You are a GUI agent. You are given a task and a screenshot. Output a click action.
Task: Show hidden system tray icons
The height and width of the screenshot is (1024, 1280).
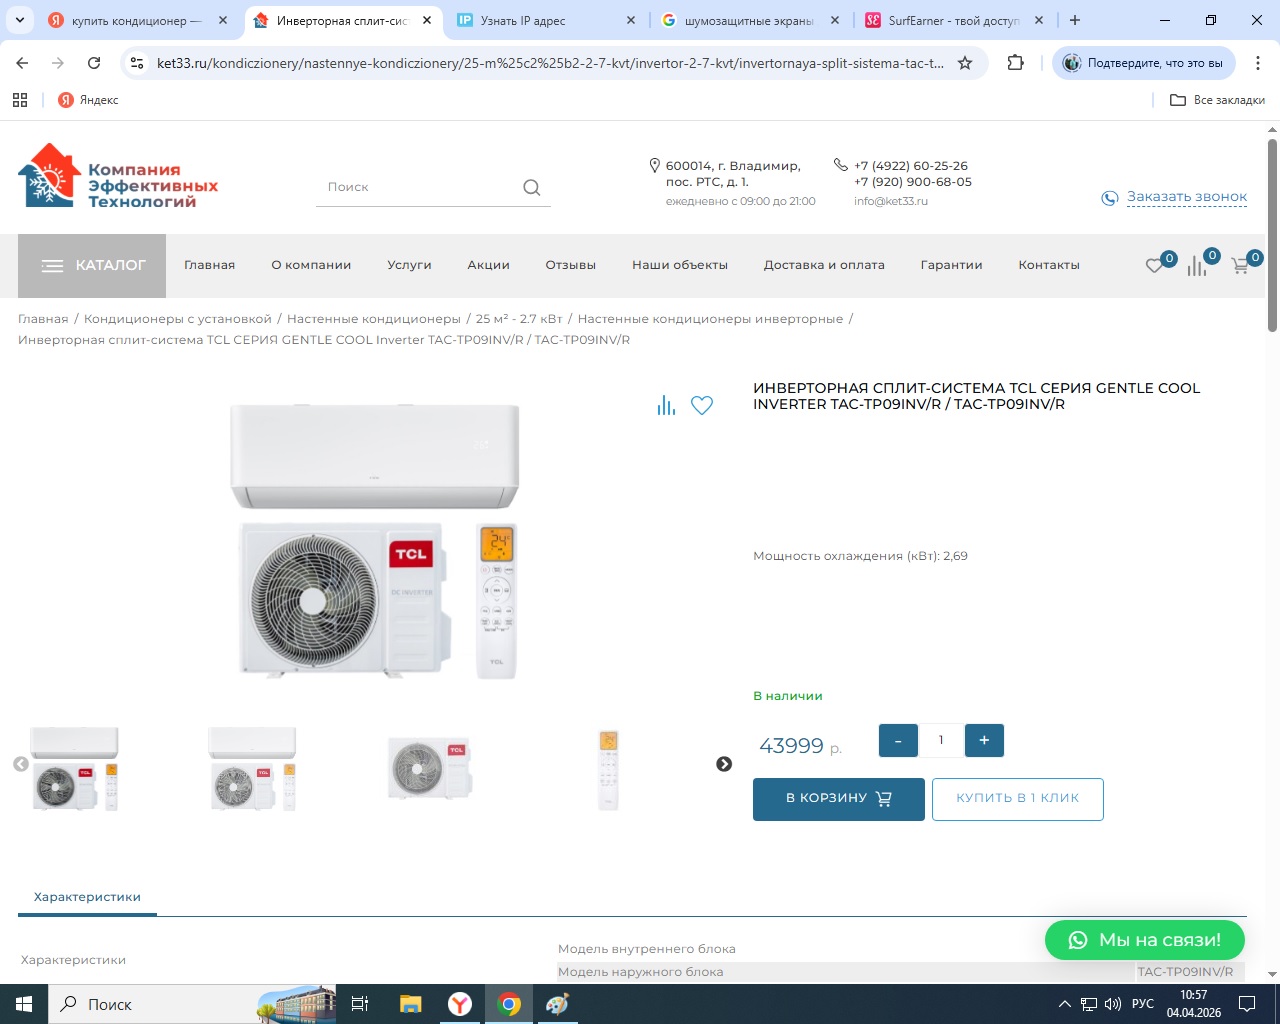[1064, 1004]
